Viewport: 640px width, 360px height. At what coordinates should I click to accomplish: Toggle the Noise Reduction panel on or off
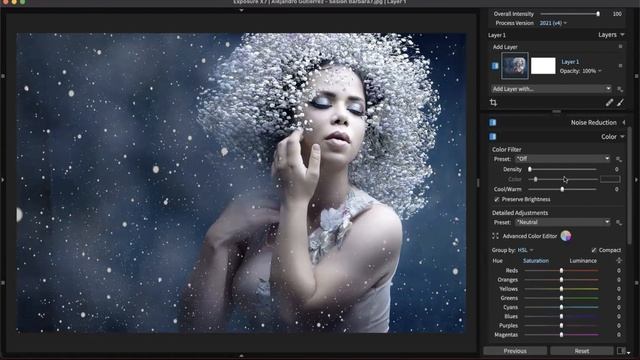tap(493, 122)
